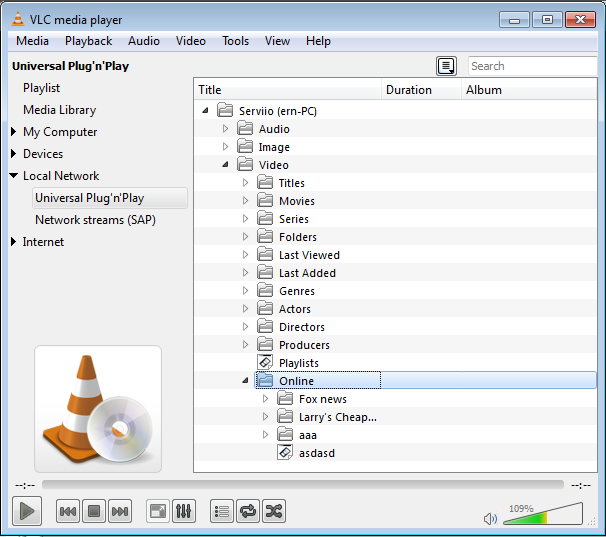Expand Internet in sidebar
Image resolution: width=606 pixels, height=537 pixels.
pos(14,242)
